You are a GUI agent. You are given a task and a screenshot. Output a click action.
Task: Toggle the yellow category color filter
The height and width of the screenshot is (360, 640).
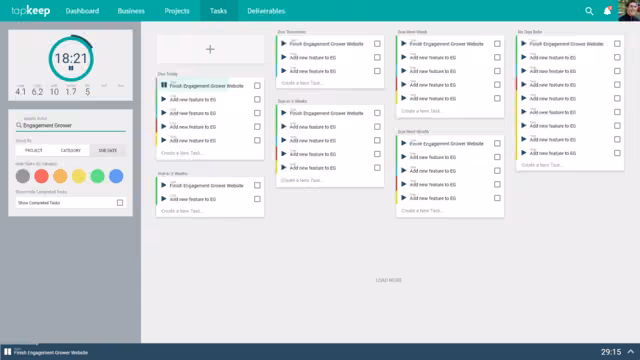(79, 176)
